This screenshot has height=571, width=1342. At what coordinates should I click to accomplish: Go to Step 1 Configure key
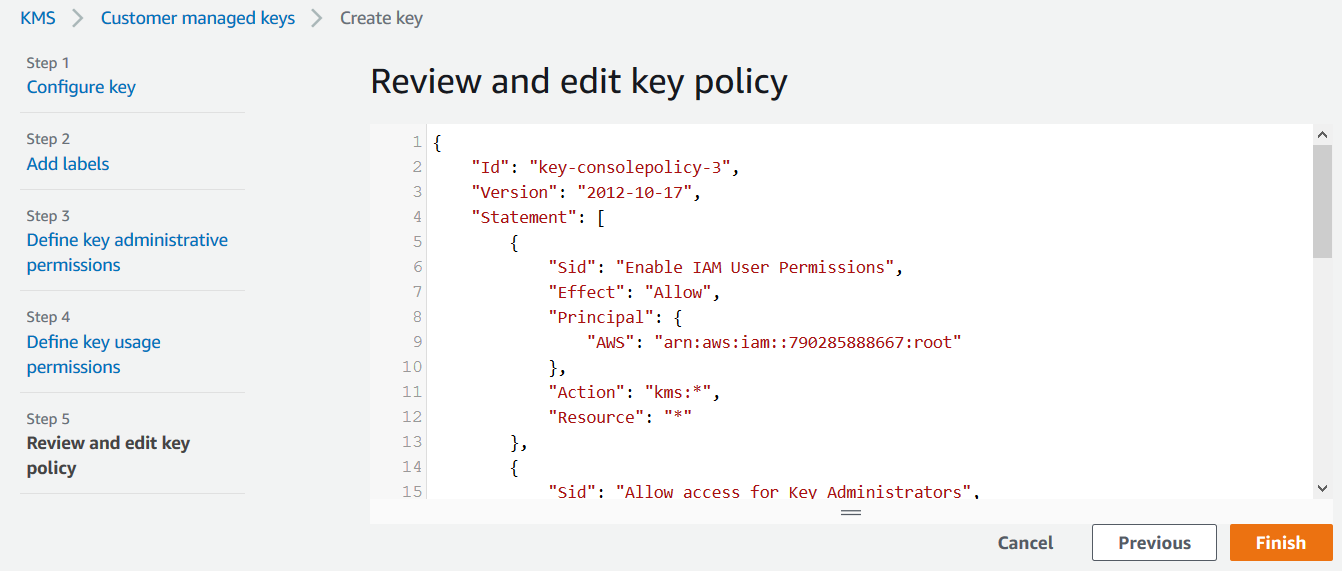coord(81,87)
